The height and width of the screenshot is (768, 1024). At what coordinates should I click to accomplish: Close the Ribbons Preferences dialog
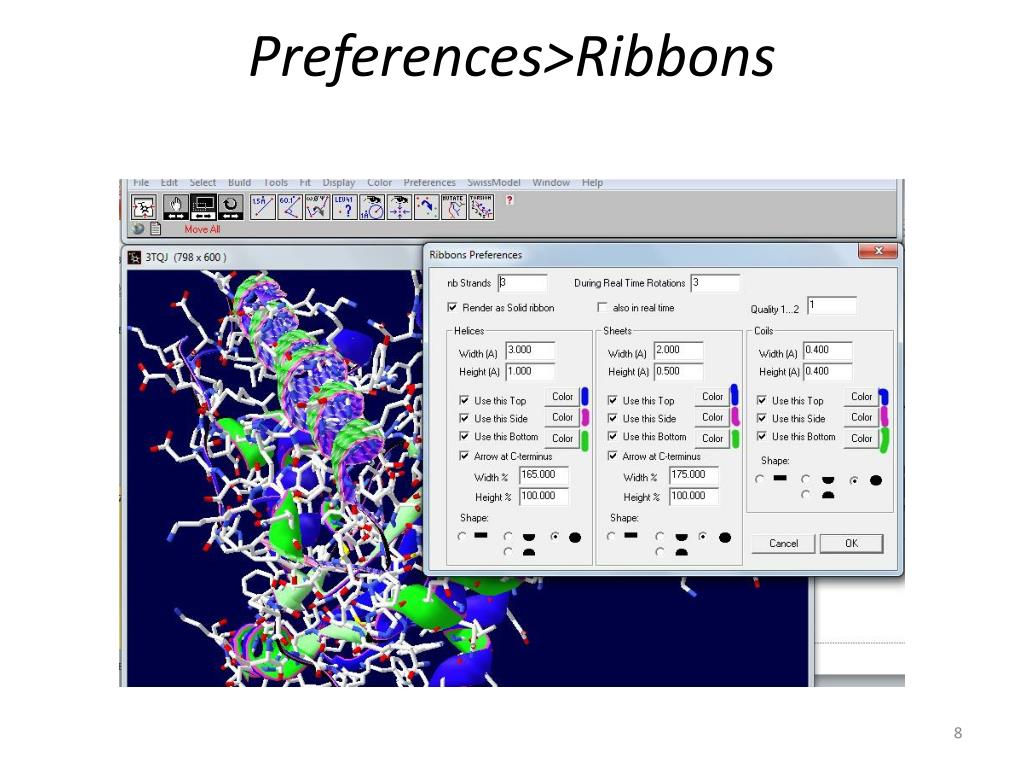coord(878,251)
